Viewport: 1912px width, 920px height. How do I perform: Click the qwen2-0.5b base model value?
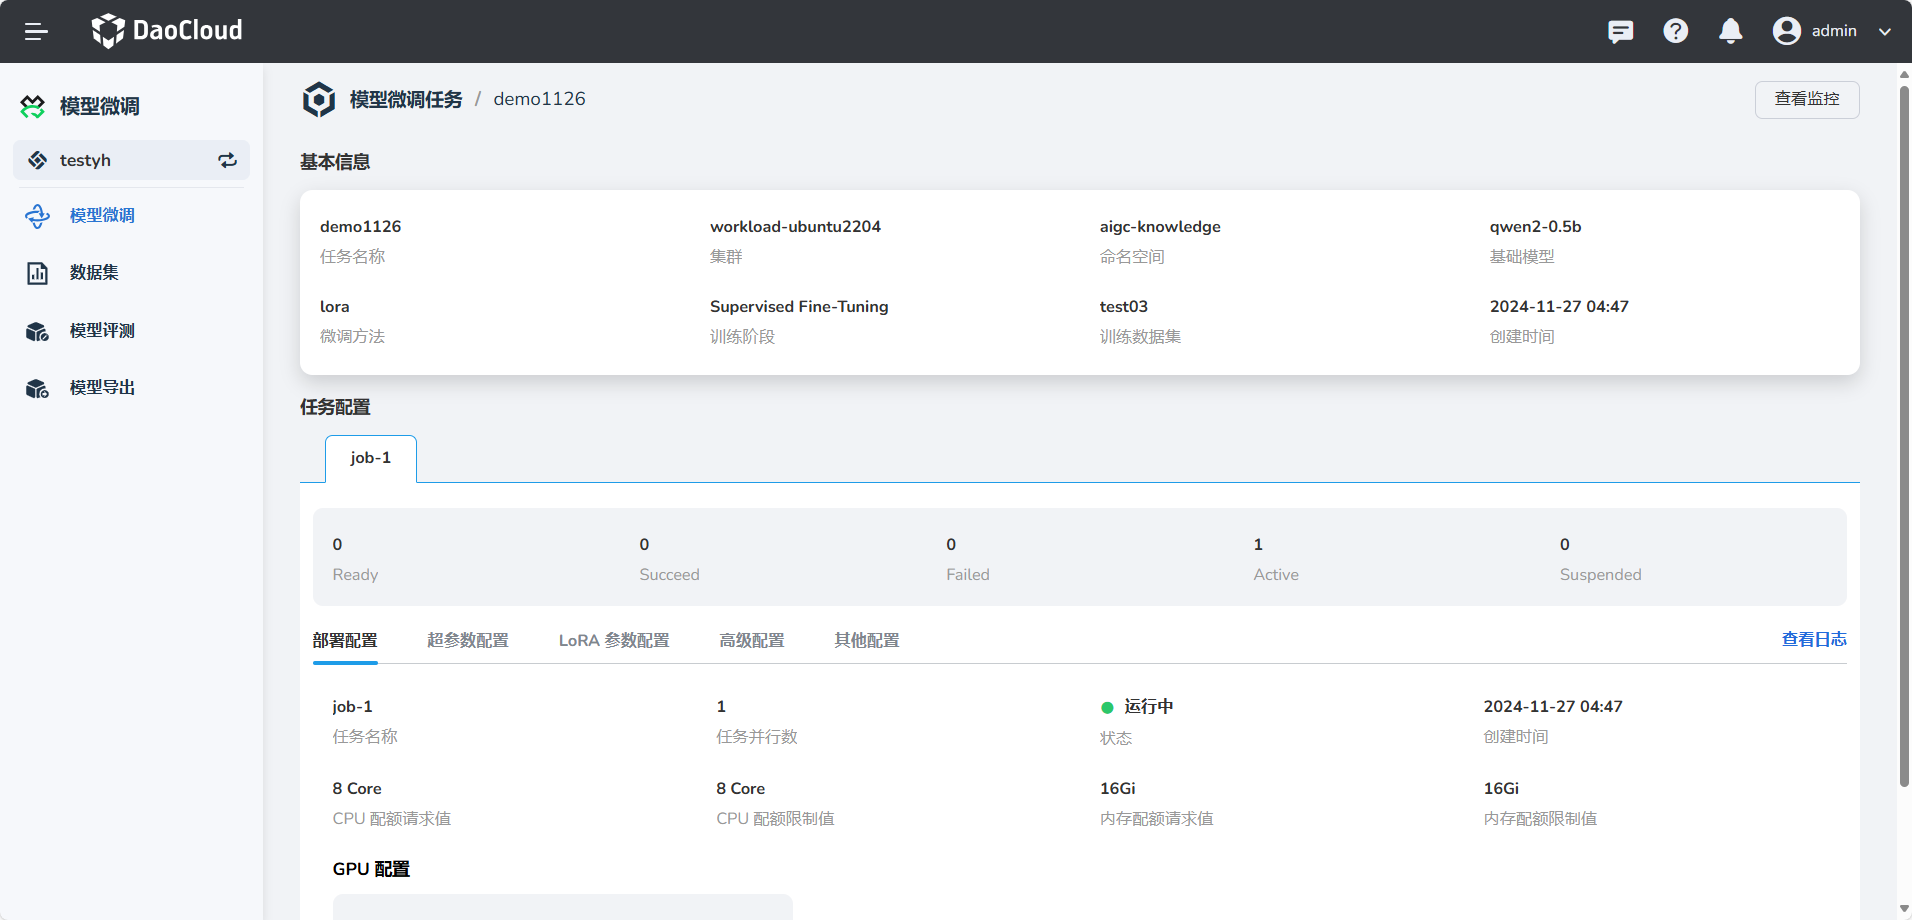coord(1536,227)
